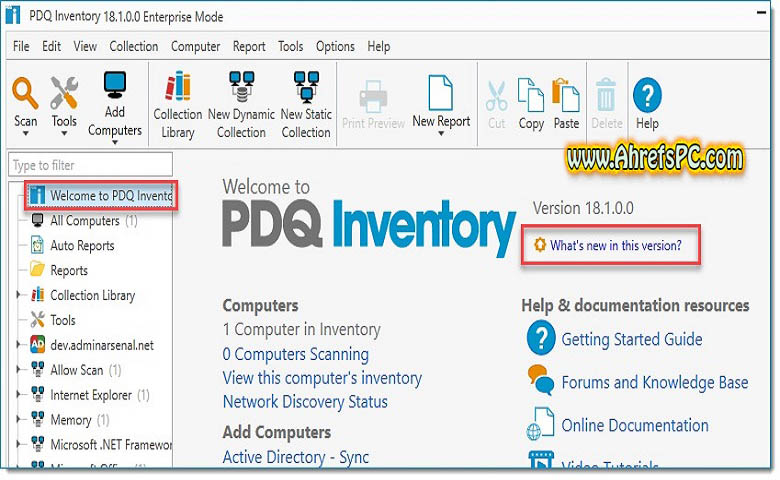
Task: Open the Options menu
Action: click(x=335, y=46)
